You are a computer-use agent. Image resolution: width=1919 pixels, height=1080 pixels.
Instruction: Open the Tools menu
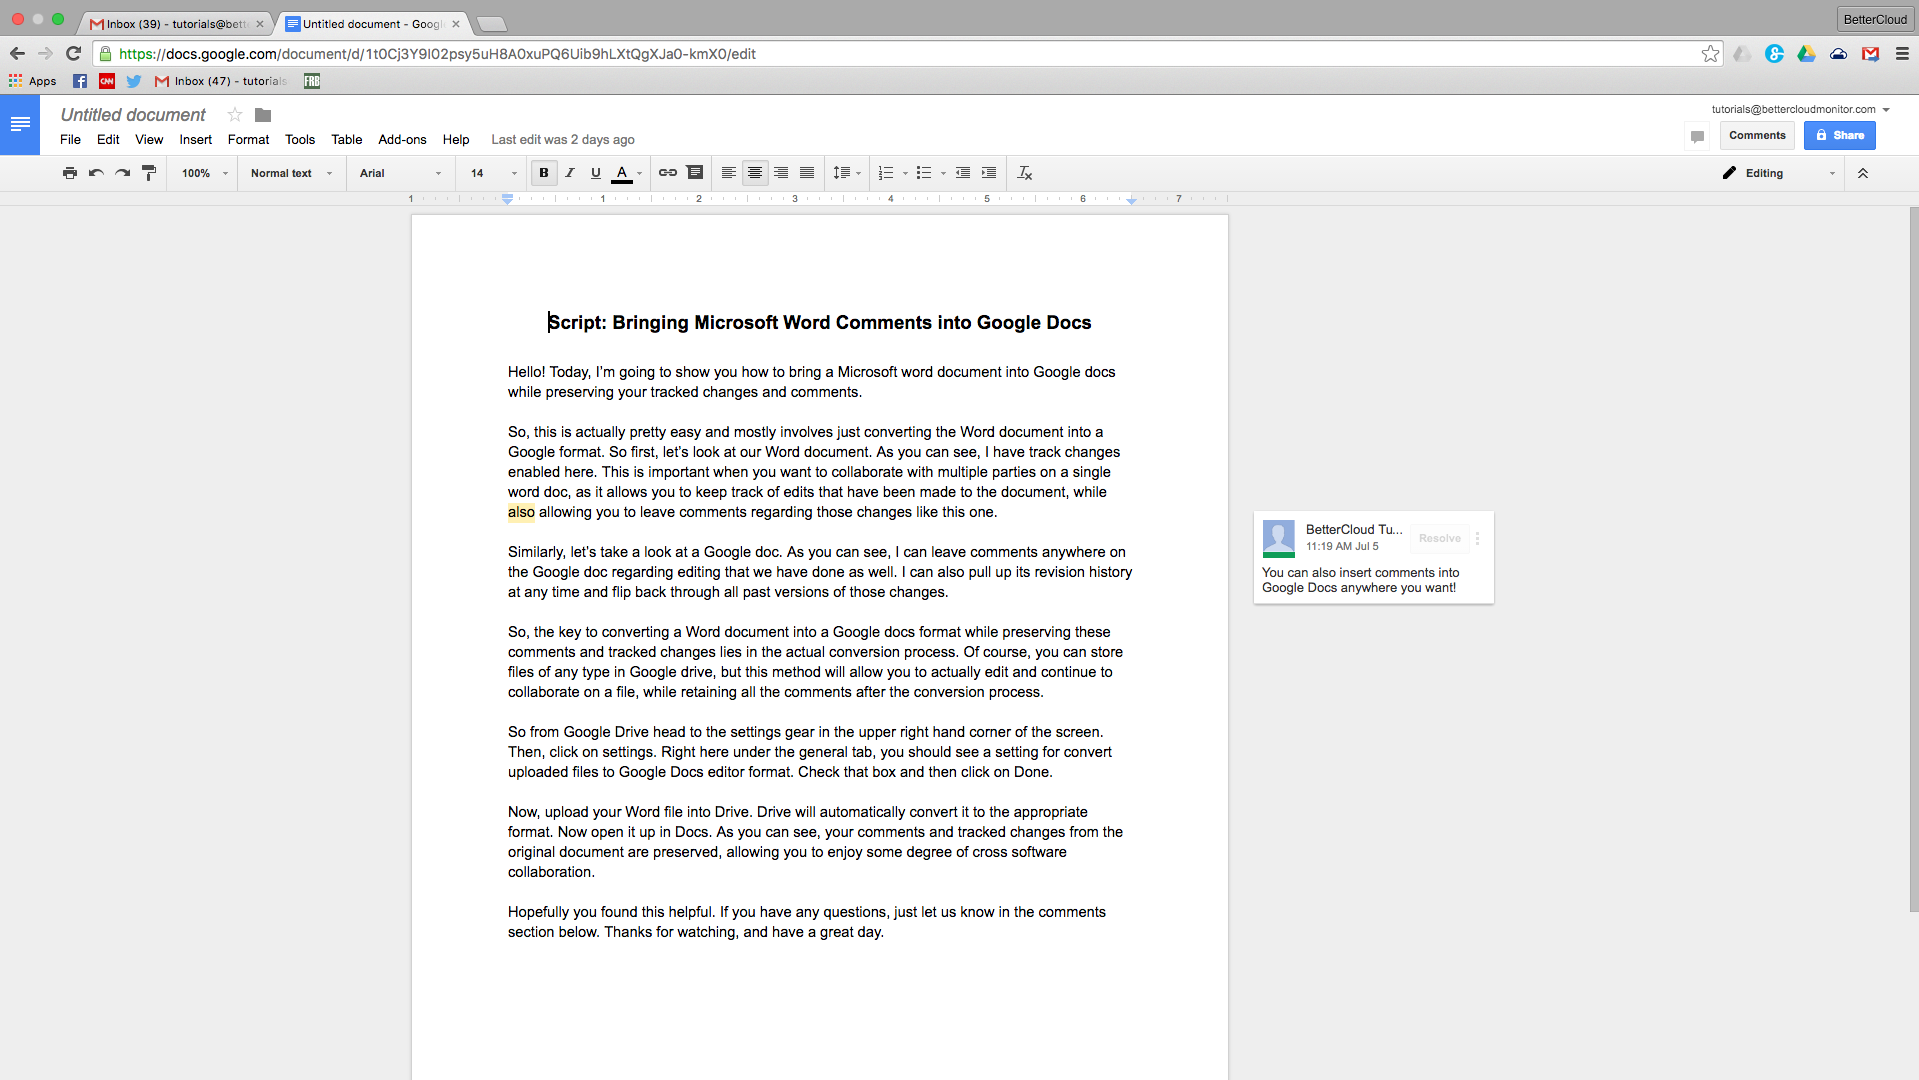pyautogui.click(x=300, y=139)
